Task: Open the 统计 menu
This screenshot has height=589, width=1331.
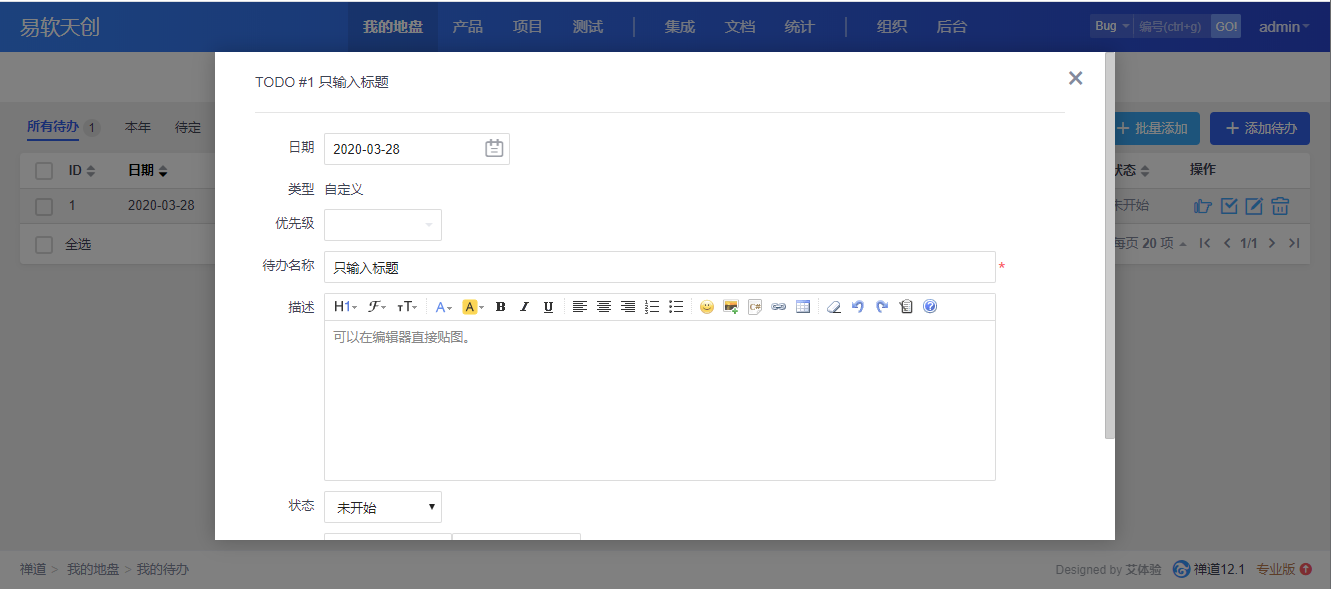Action: point(800,27)
